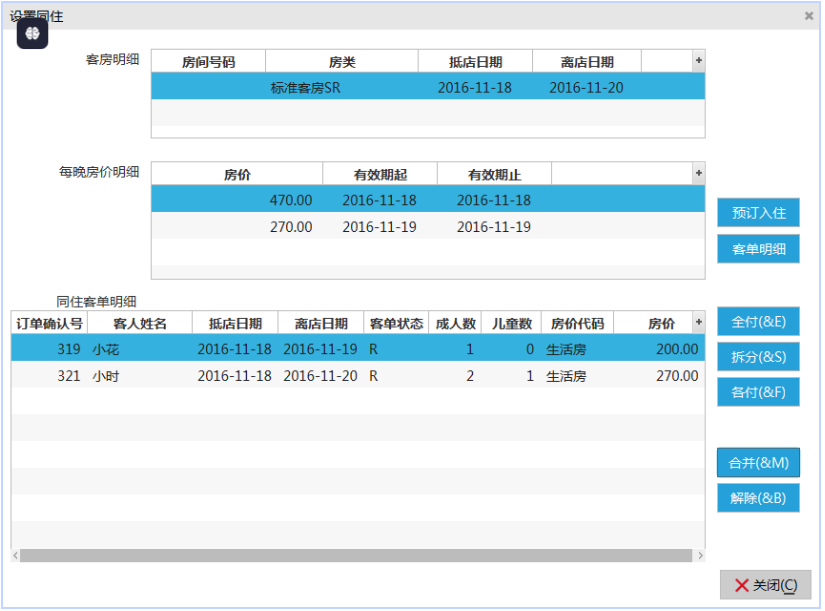This screenshot has width=825, height=611.
Task: Choose 各付(&F) payment option
Action: tap(758, 392)
